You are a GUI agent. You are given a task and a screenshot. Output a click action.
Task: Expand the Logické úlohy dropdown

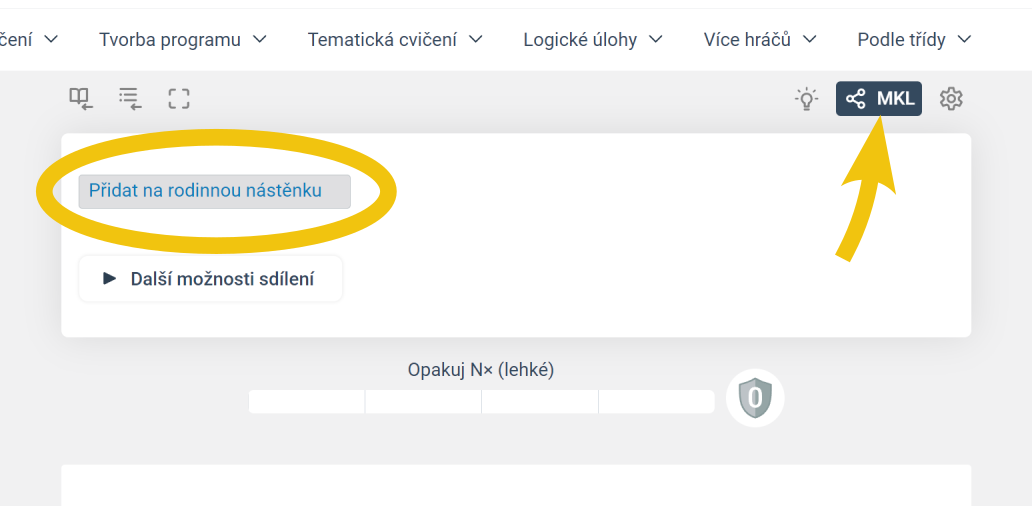tap(593, 40)
